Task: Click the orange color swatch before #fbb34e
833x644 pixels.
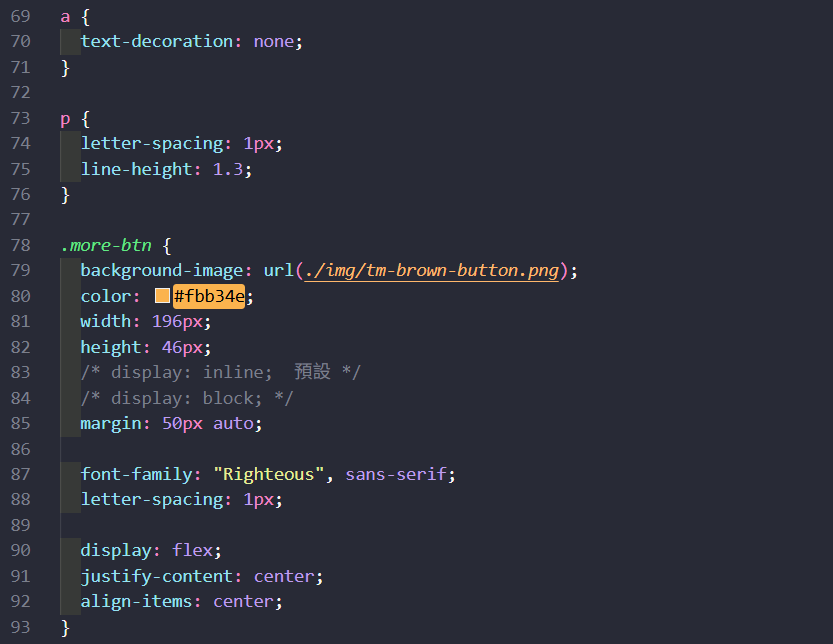Action: [162, 296]
